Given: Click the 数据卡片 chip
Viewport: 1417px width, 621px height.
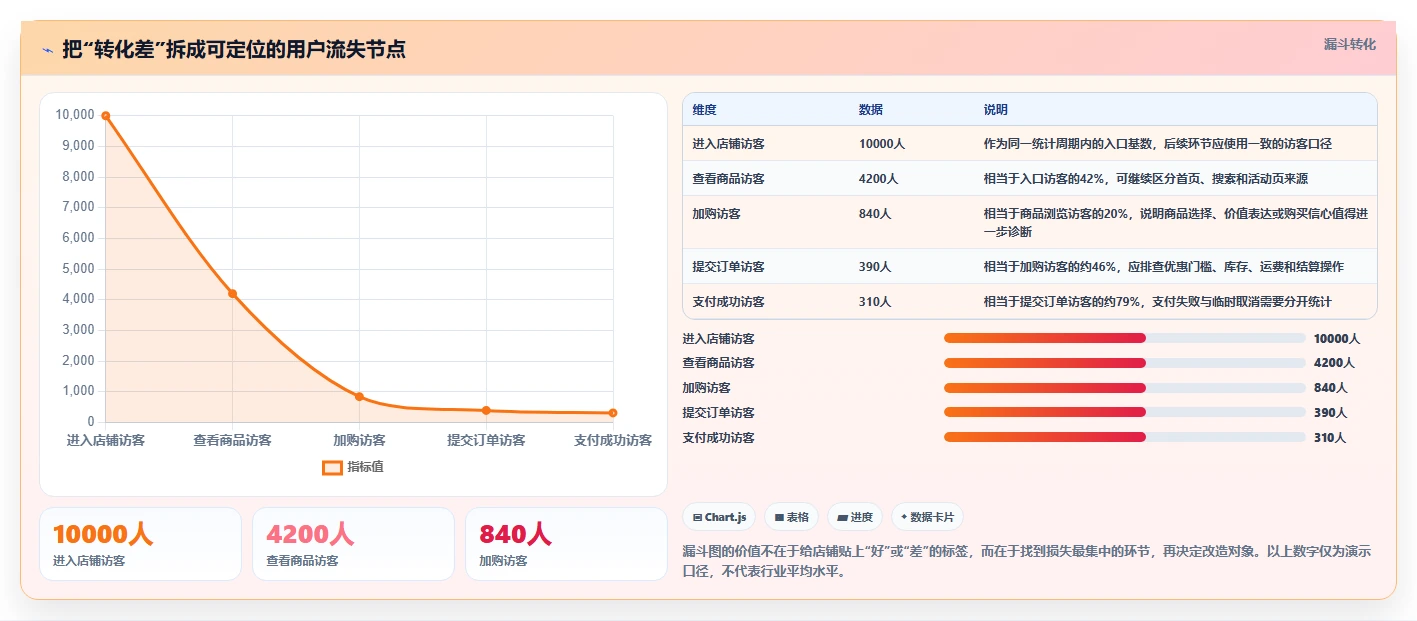Looking at the screenshot, I should click(927, 517).
